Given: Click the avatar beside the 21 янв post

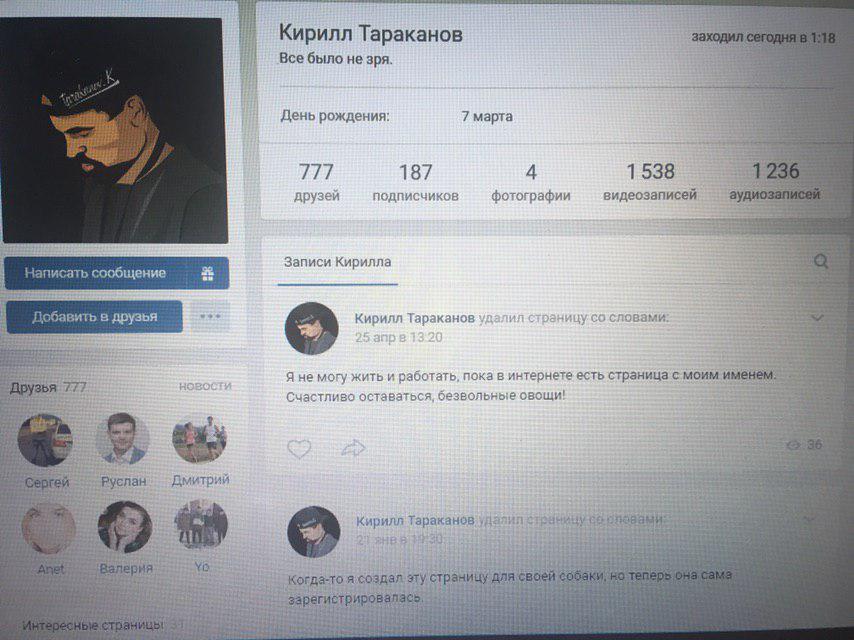Looking at the screenshot, I should coord(314,532).
